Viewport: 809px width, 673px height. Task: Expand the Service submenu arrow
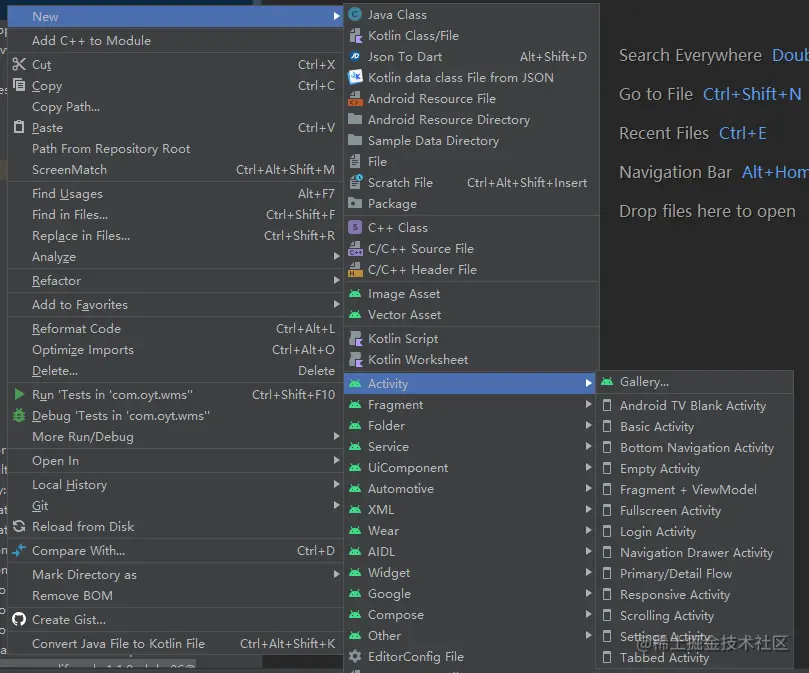[x=588, y=446]
